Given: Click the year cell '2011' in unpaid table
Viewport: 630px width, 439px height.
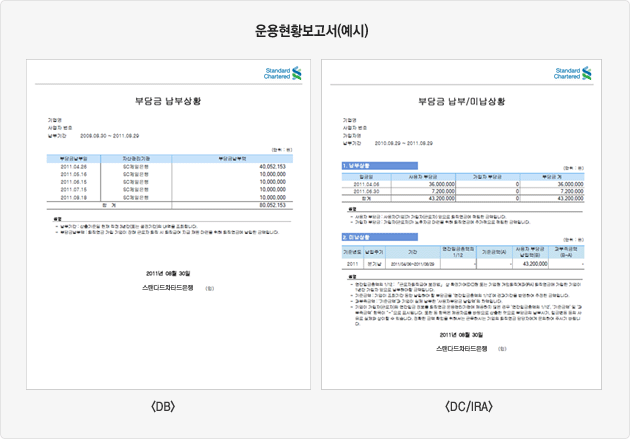Looking at the screenshot, I should coord(352,264).
